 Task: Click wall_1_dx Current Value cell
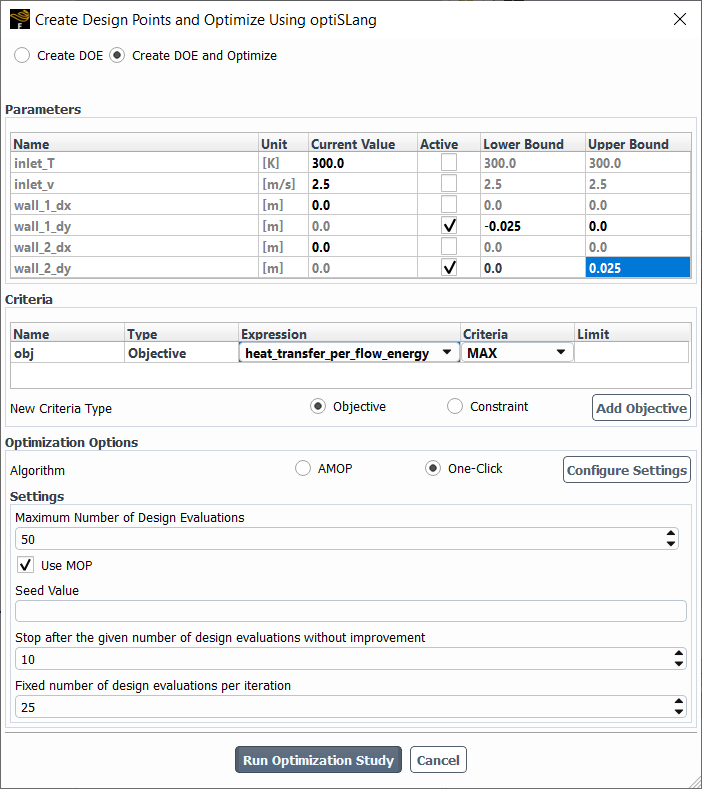[363, 205]
